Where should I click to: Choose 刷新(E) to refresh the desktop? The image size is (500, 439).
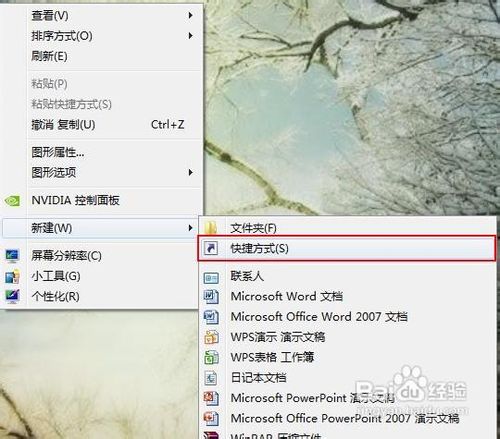(101, 56)
